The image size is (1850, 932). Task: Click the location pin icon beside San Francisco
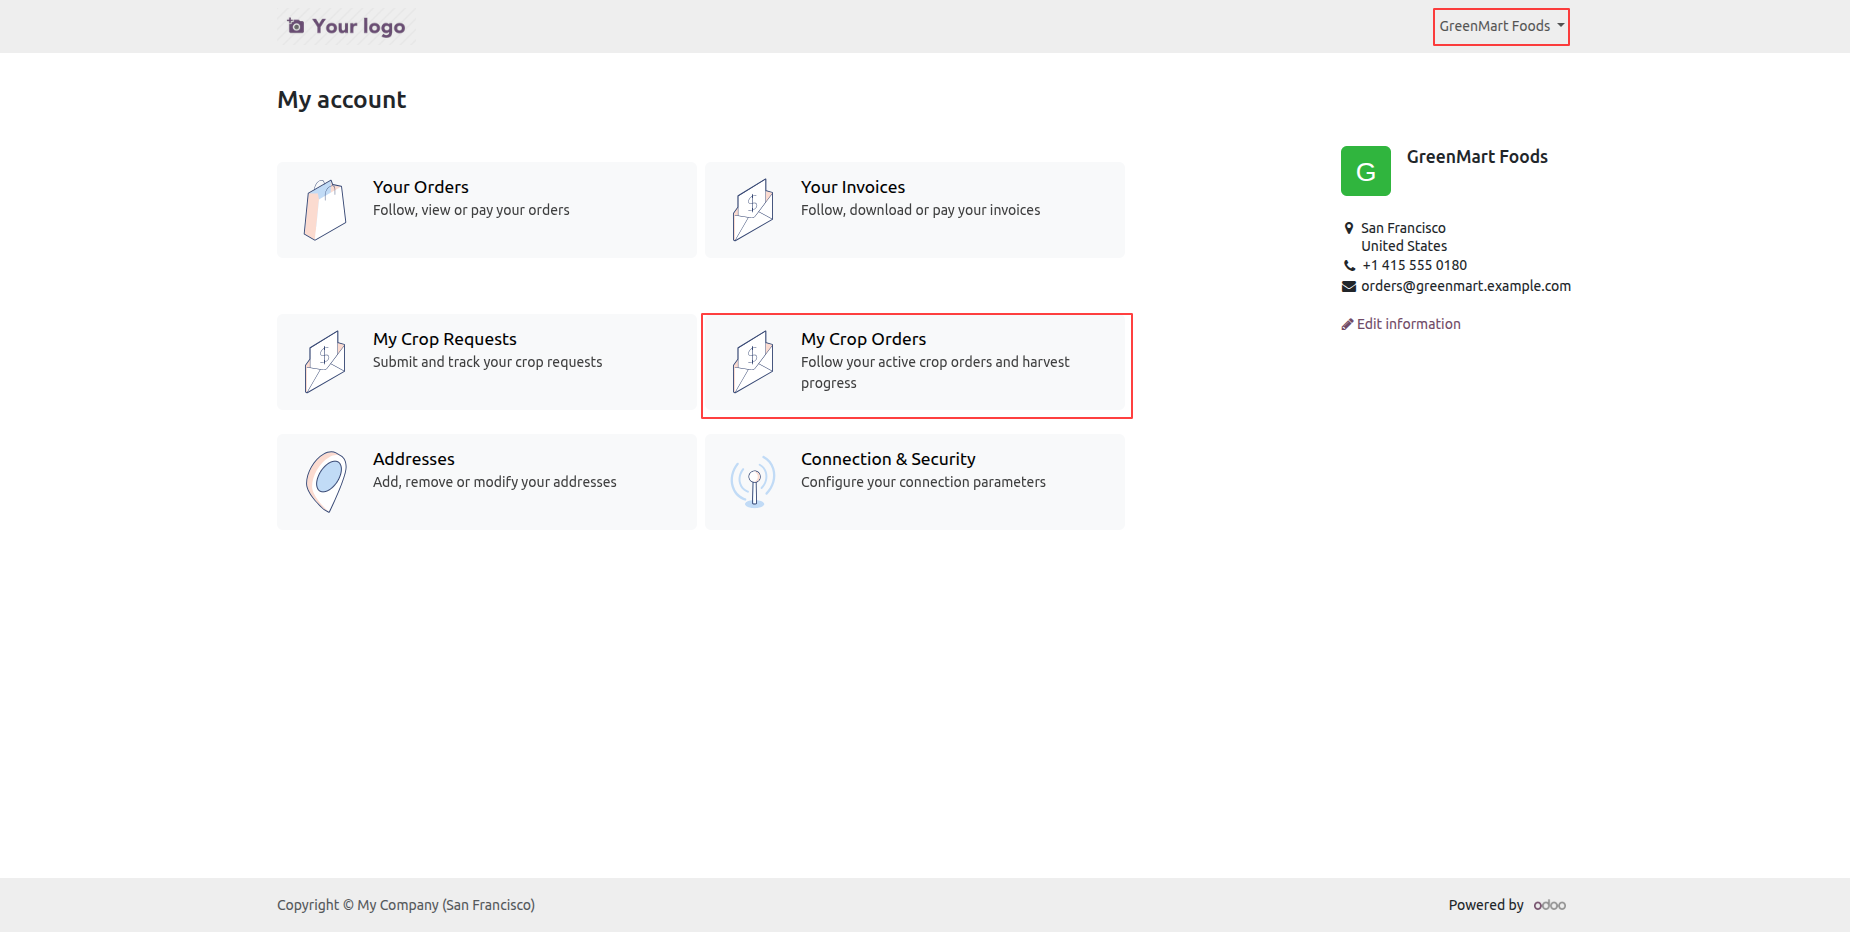[x=1349, y=228]
